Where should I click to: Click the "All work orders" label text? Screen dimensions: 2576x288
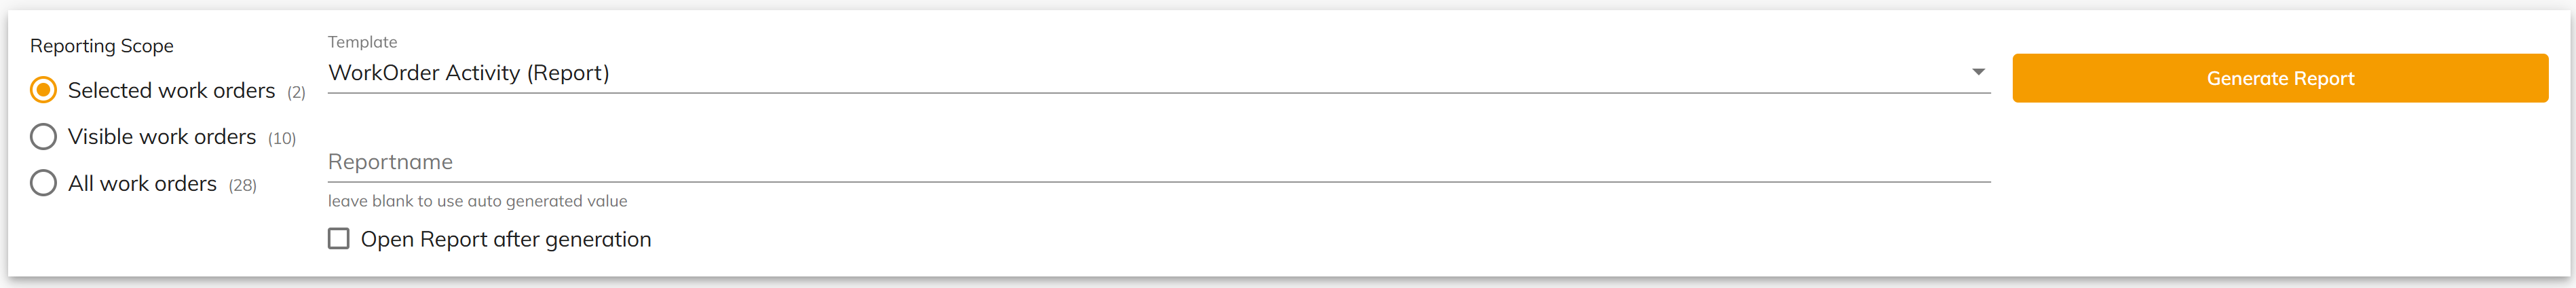click(142, 184)
